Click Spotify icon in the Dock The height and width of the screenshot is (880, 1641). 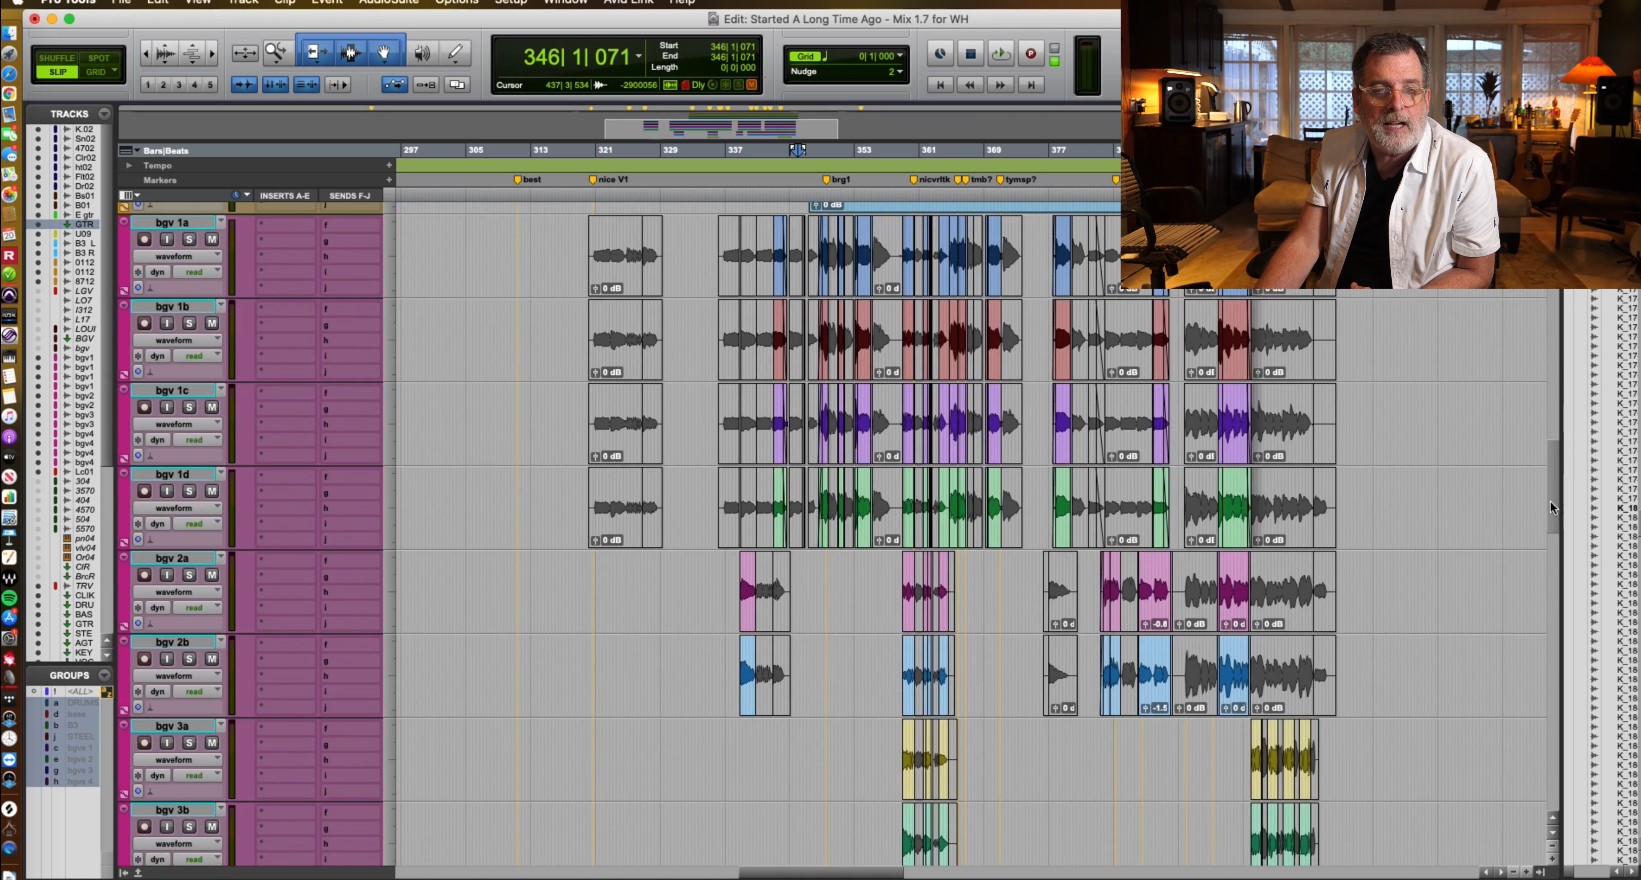9,598
